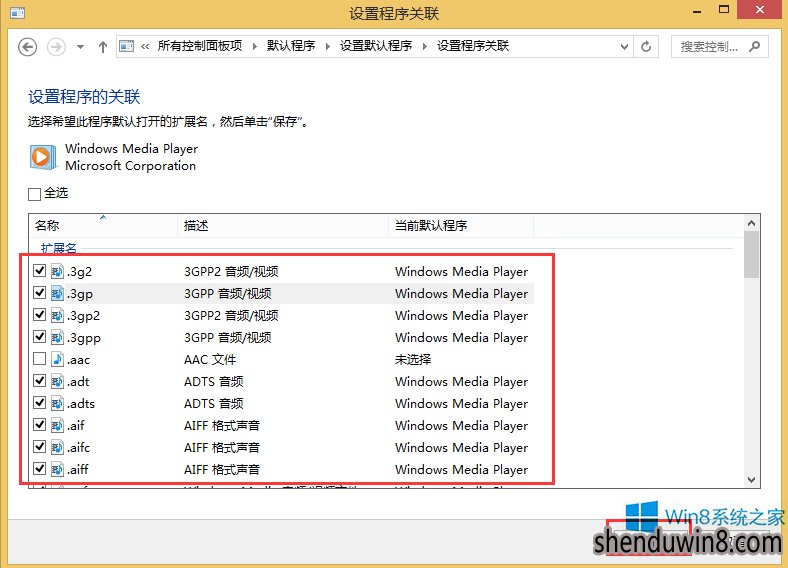This screenshot has width=788, height=568.
Task: Minimize the 设置程序关联 window
Action: coord(697,11)
